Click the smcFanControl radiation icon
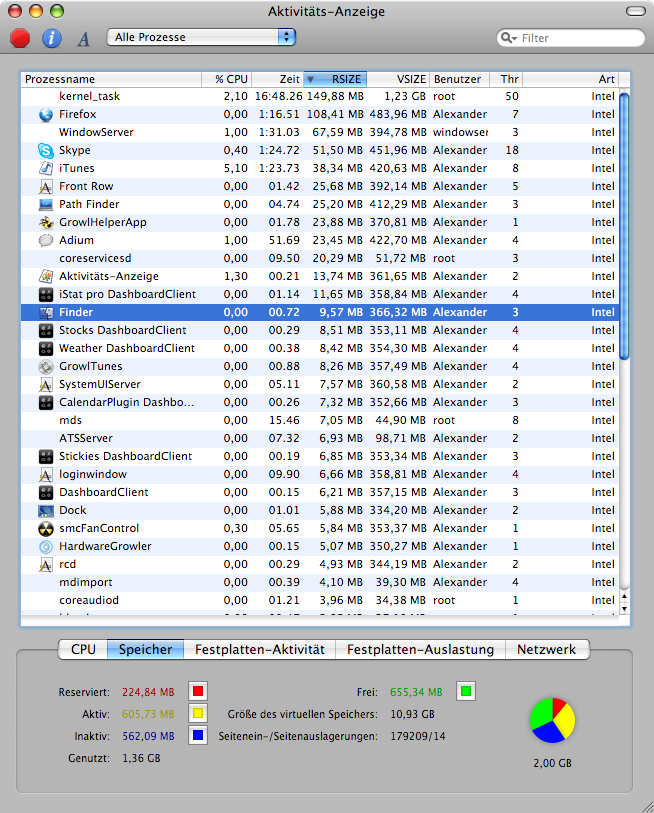 coord(46,528)
